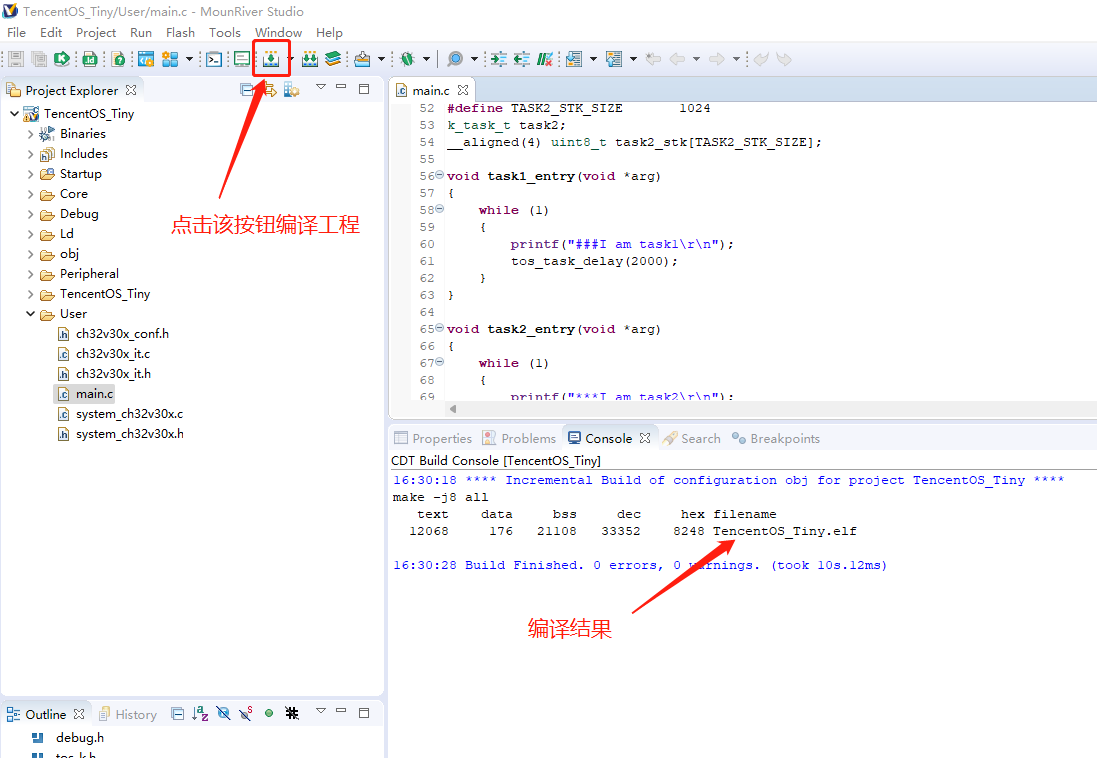Click the Build project toolbar button

point(271,59)
